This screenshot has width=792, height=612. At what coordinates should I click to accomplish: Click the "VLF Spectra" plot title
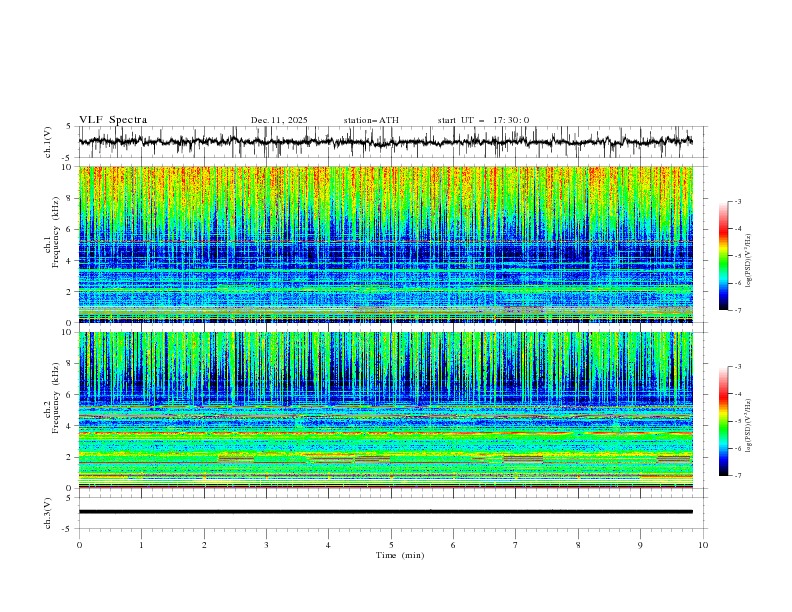coord(113,120)
